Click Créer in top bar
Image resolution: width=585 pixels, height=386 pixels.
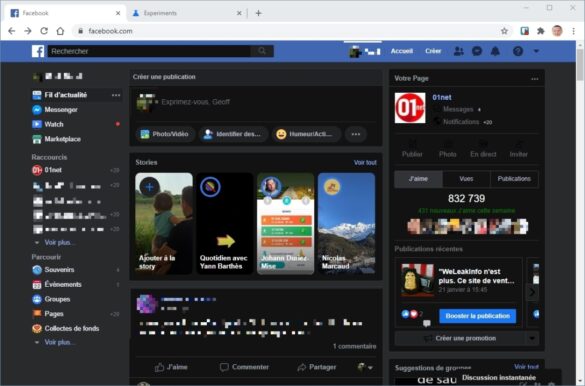pyautogui.click(x=433, y=51)
